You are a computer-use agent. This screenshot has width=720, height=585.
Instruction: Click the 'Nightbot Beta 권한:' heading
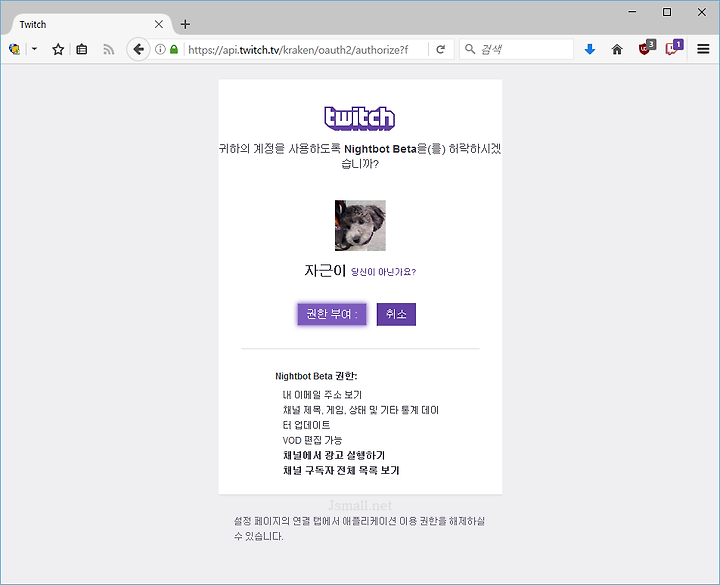tap(316, 376)
